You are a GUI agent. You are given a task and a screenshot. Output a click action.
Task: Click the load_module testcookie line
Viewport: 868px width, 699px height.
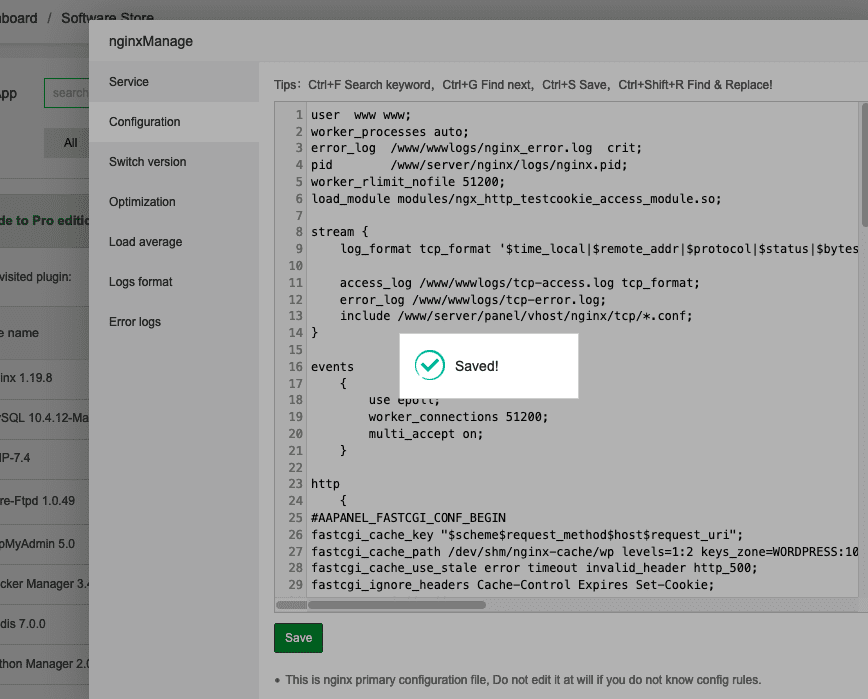[515, 198]
